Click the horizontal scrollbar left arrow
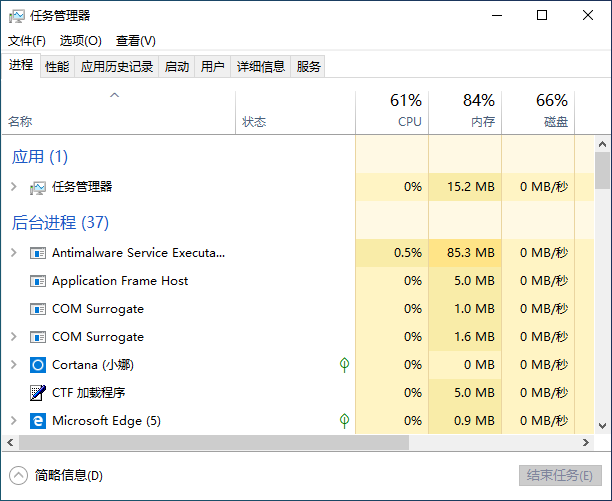This screenshot has width=612, height=501. [x=10, y=442]
